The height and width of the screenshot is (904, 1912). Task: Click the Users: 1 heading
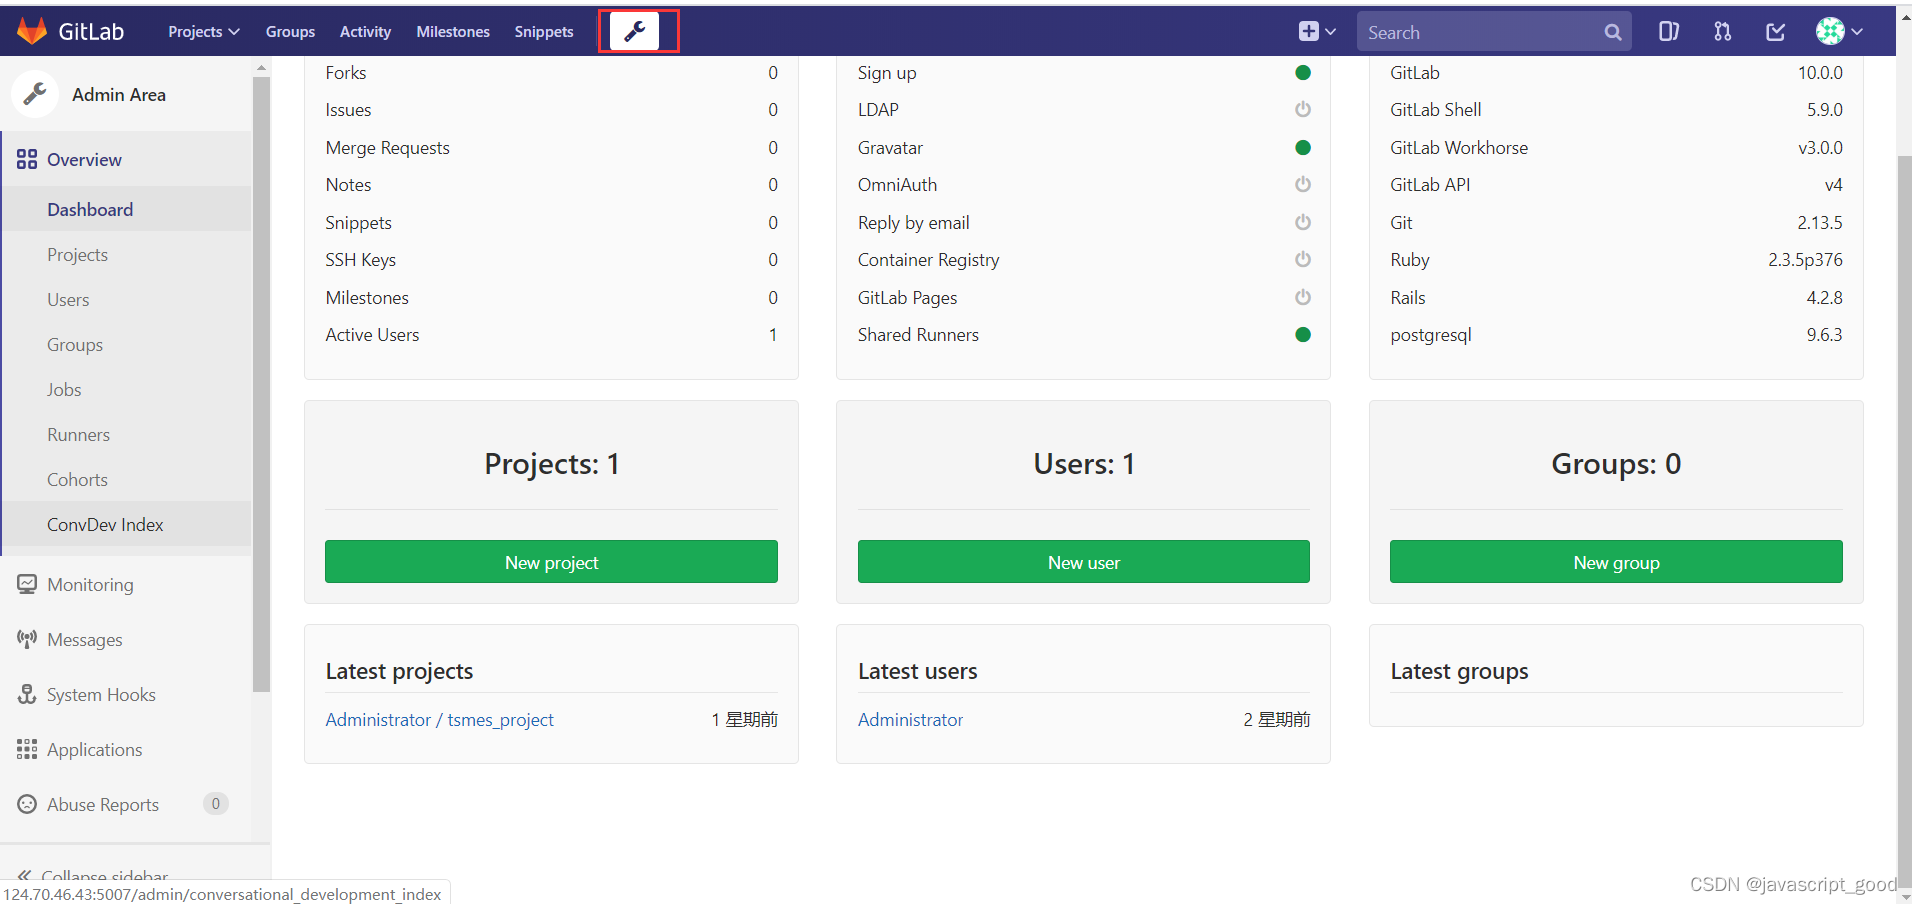click(1084, 464)
